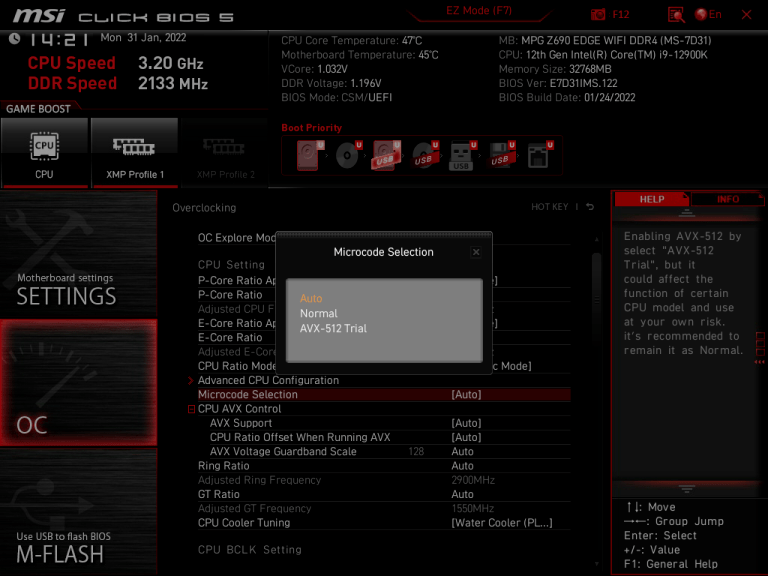Click the hard disk boot priority icon
This screenshot has height=576, width=768.
click(308, 155)
